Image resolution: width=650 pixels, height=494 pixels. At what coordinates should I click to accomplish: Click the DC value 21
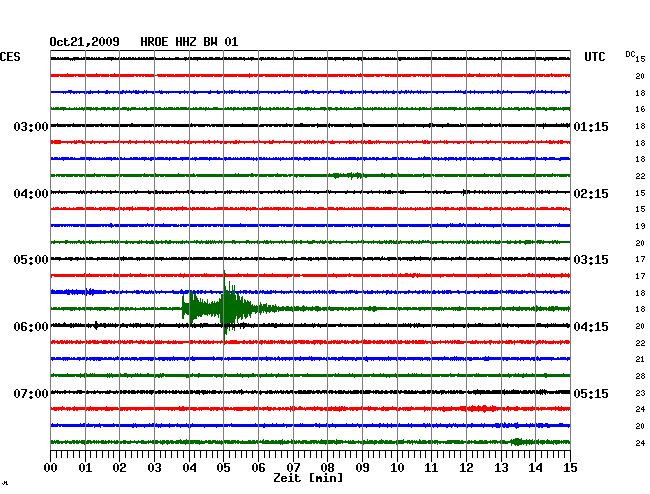640,359
